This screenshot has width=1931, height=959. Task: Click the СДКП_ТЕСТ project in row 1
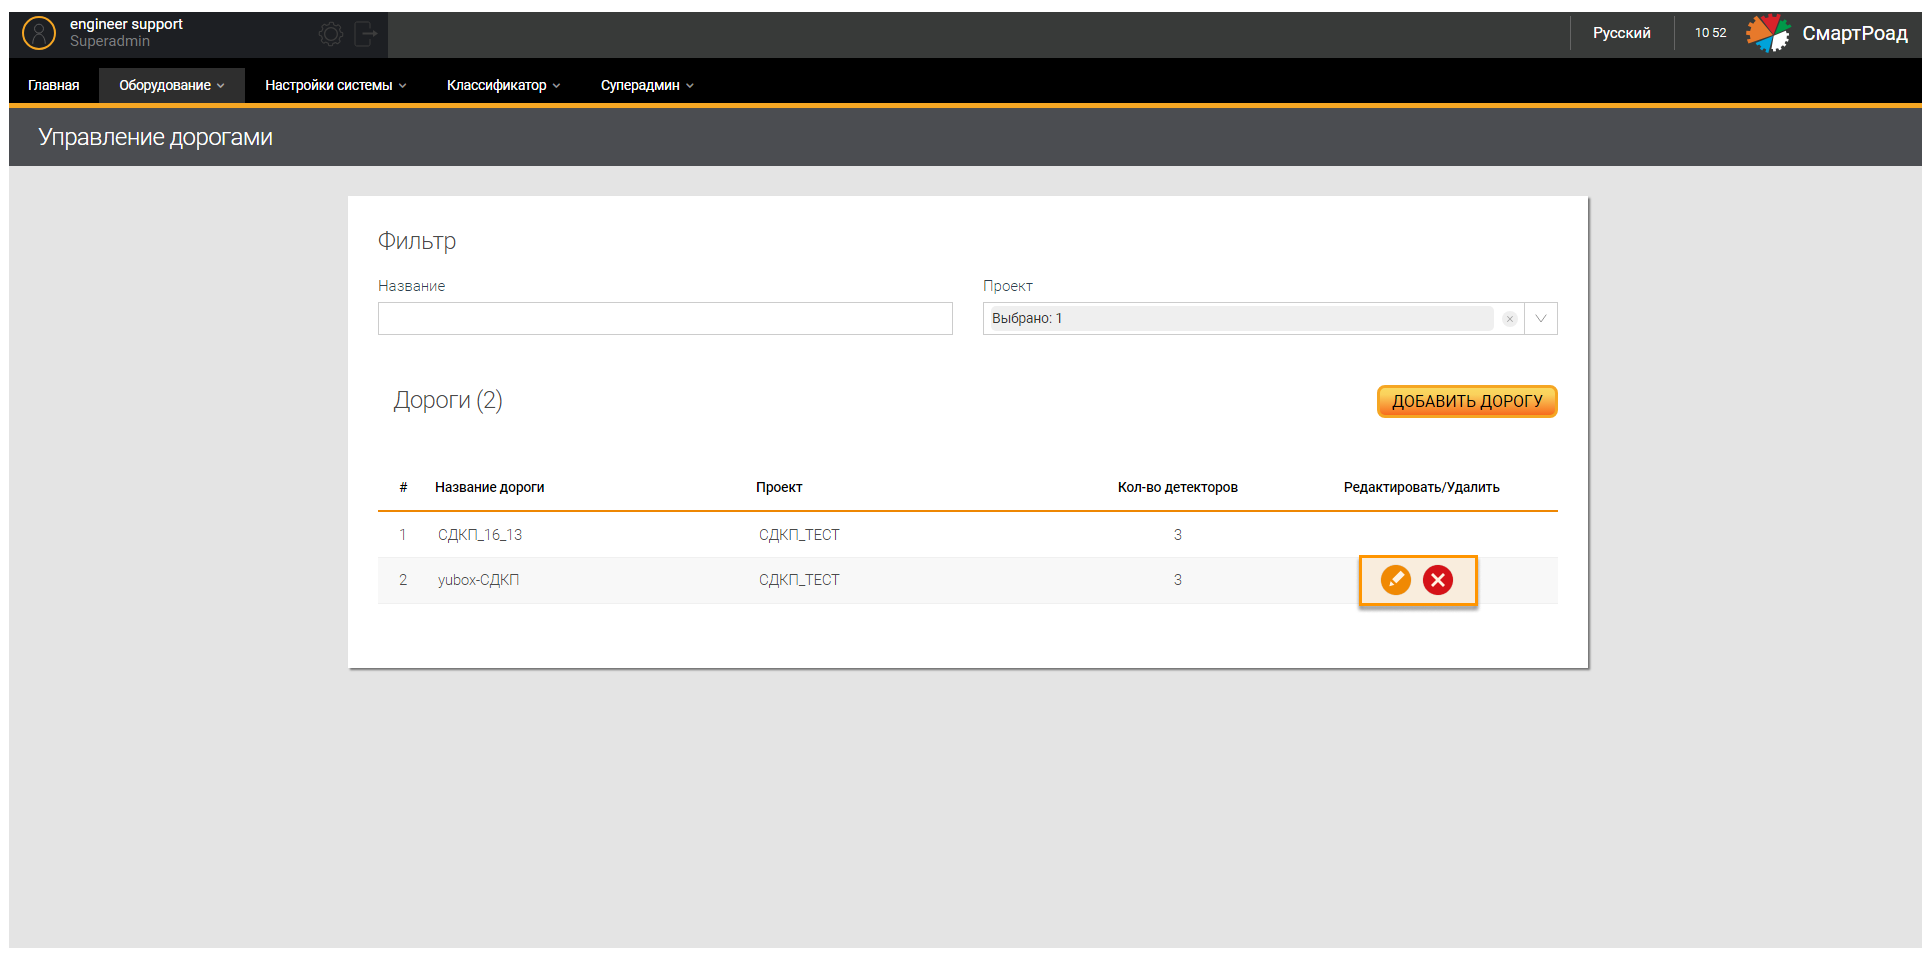point(799,535)
